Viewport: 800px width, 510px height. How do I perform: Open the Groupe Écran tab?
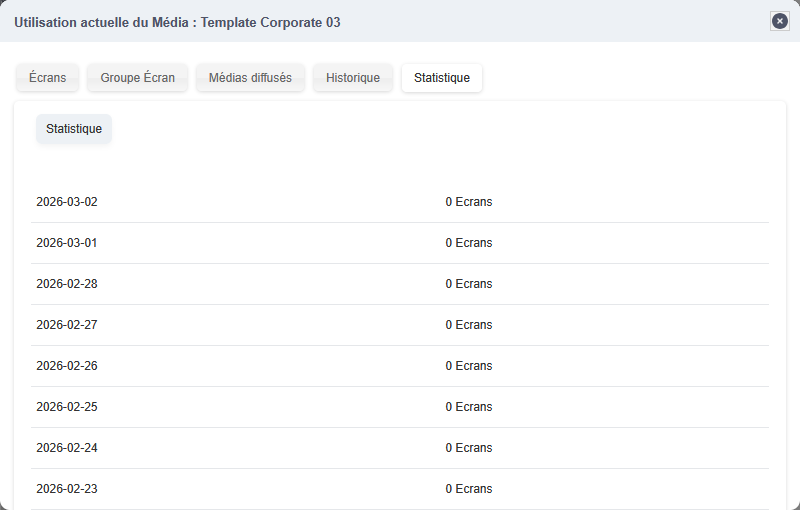pos(138,78)
